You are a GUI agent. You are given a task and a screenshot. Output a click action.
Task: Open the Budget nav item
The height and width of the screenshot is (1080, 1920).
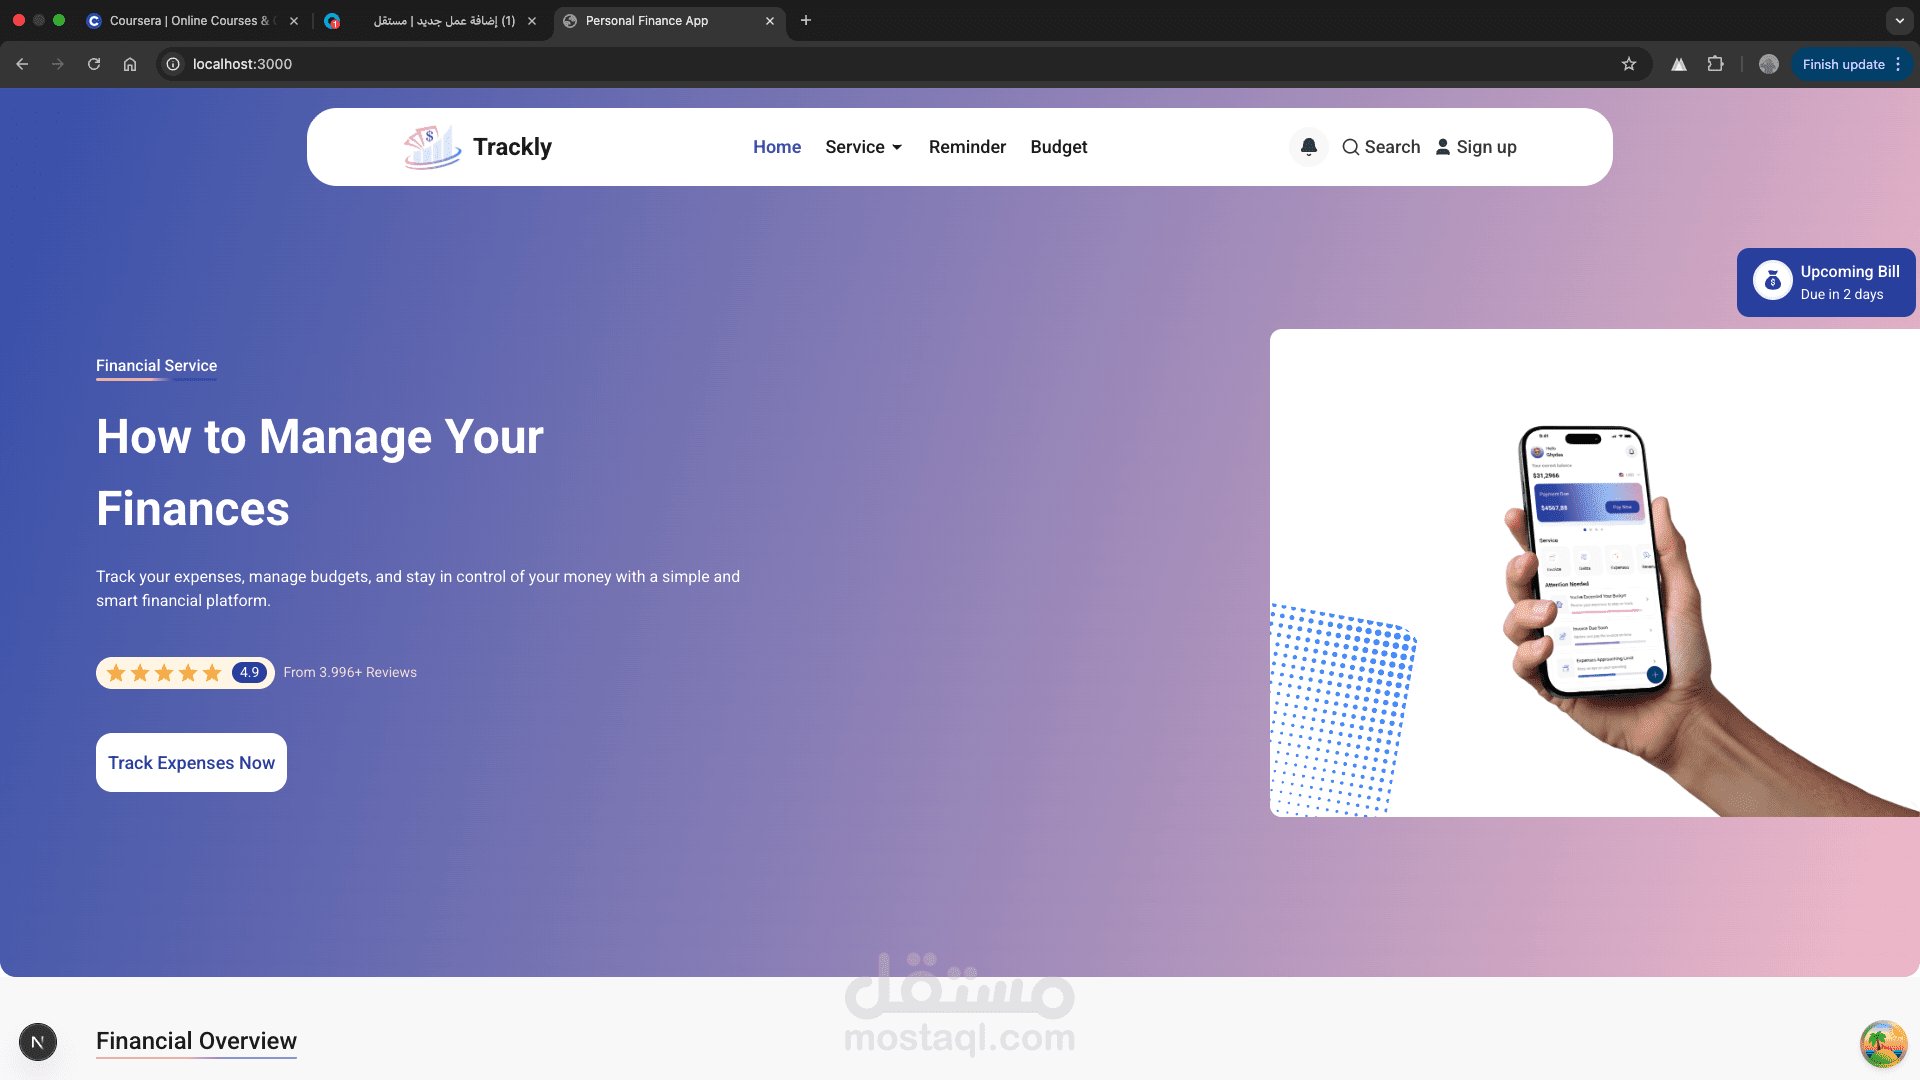tap(1058, 147)
